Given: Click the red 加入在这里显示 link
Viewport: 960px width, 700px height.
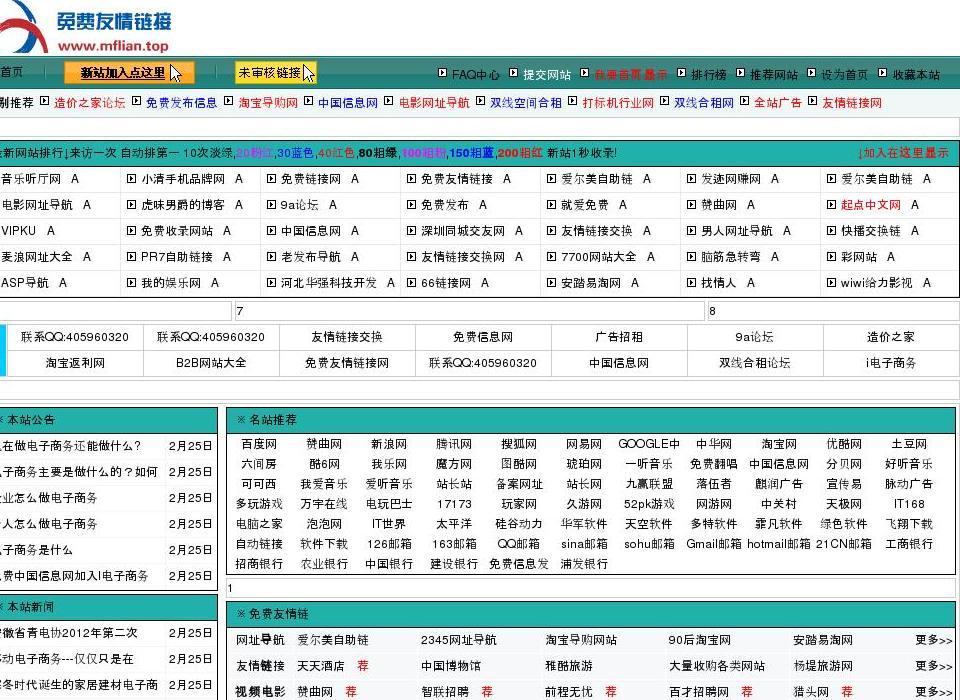Looking at the screenshot, I should click(x=903, y=153).
